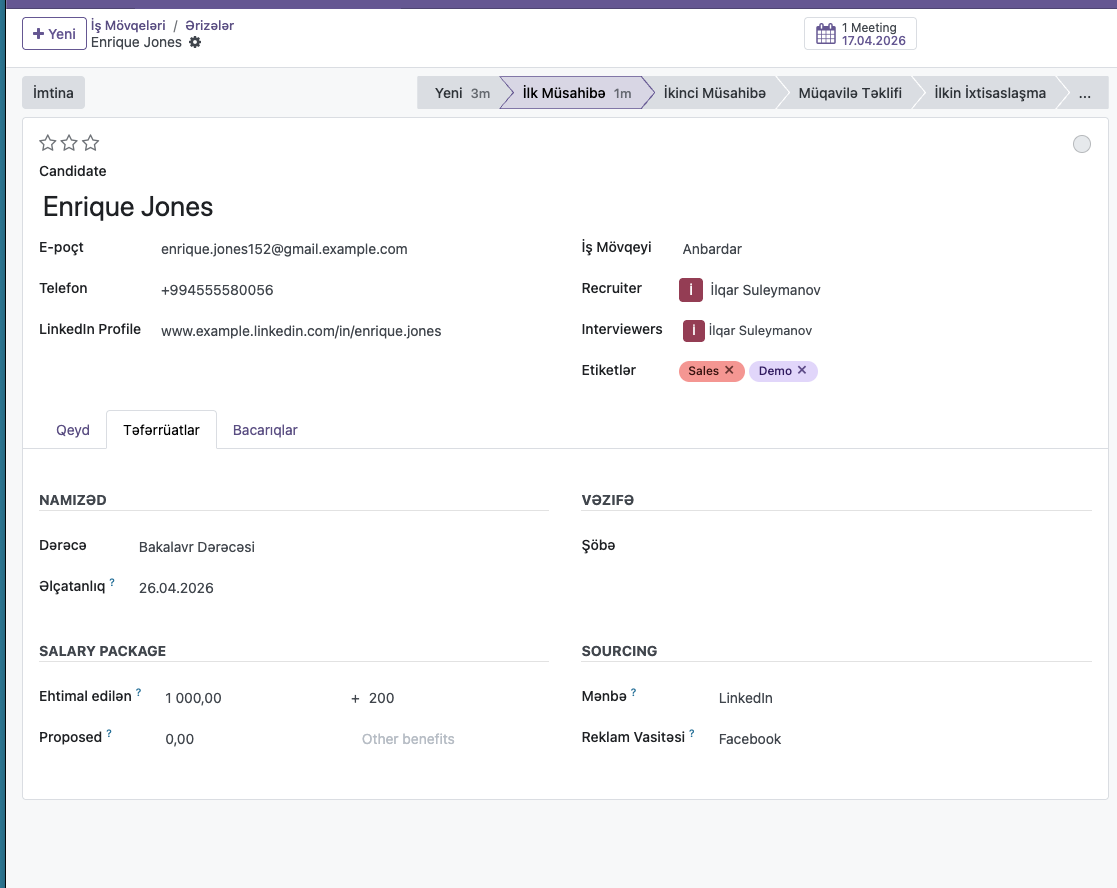Screen dimensions: 1117x888
Task: Remove the Demo tag with its X
Action: tap(802, 370)
